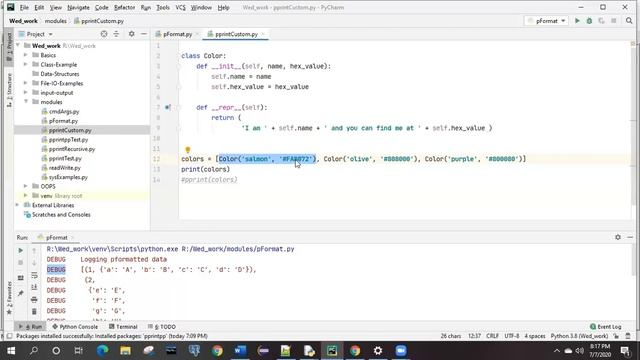640x360 pixels.
Task: Expand the Basics folder
Action: (26, 55)
